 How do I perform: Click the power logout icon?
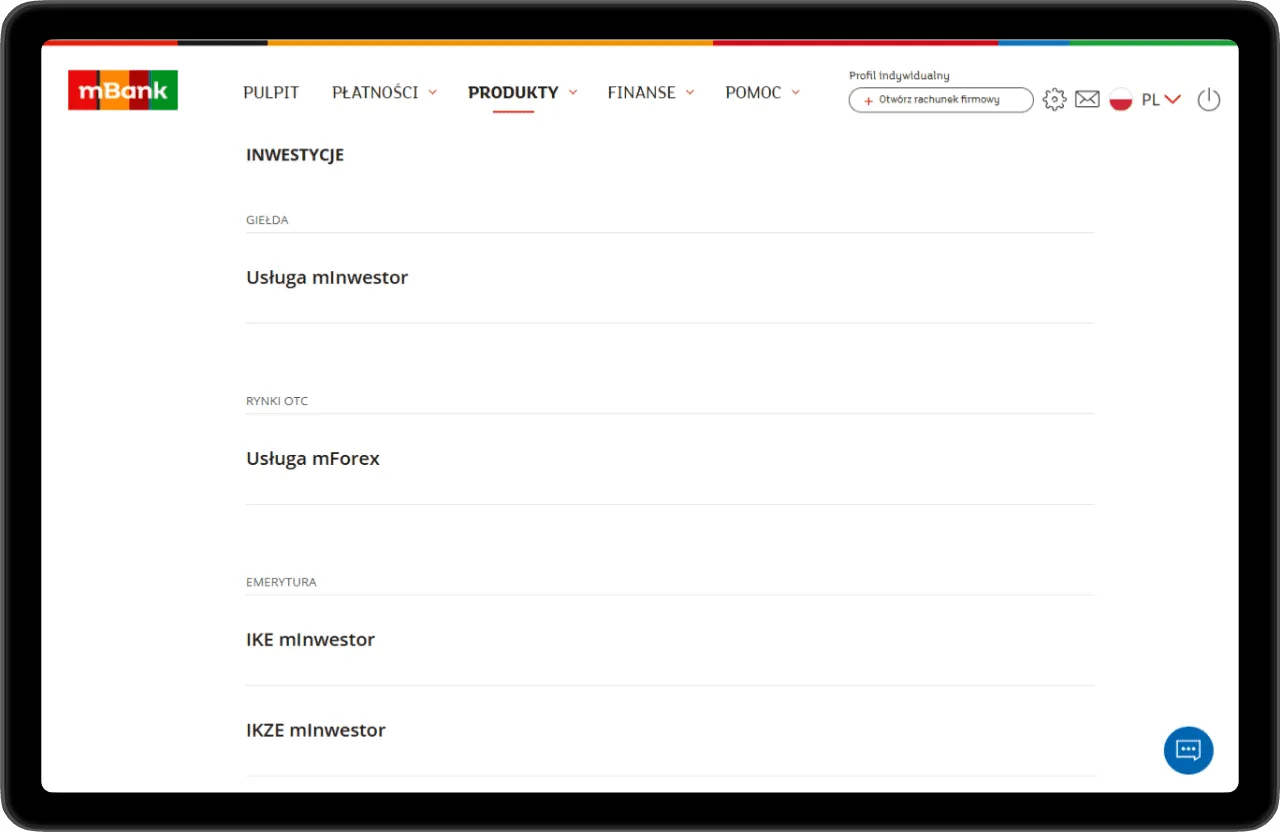(x=1209, y=99)
